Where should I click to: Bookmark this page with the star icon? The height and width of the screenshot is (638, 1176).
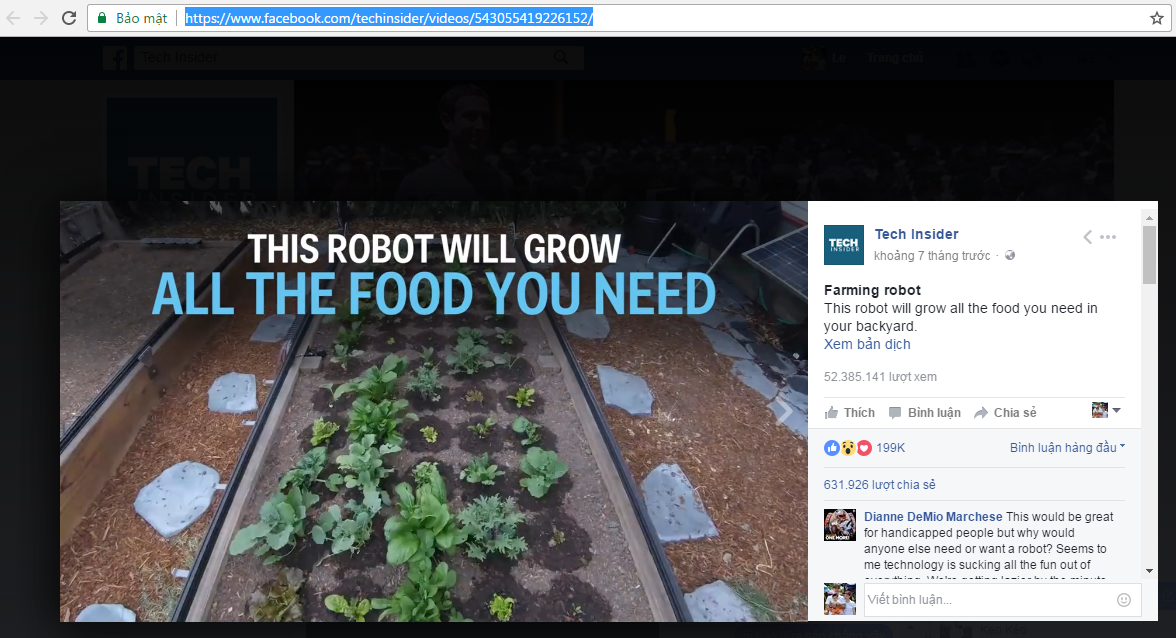[1157, 18]
